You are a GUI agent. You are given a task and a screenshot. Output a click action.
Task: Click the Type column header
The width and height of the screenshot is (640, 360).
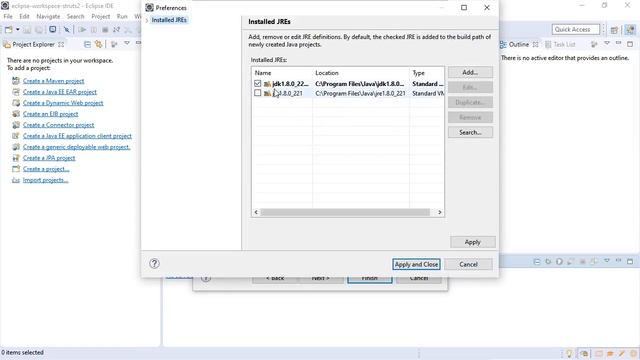click(427, 73)
